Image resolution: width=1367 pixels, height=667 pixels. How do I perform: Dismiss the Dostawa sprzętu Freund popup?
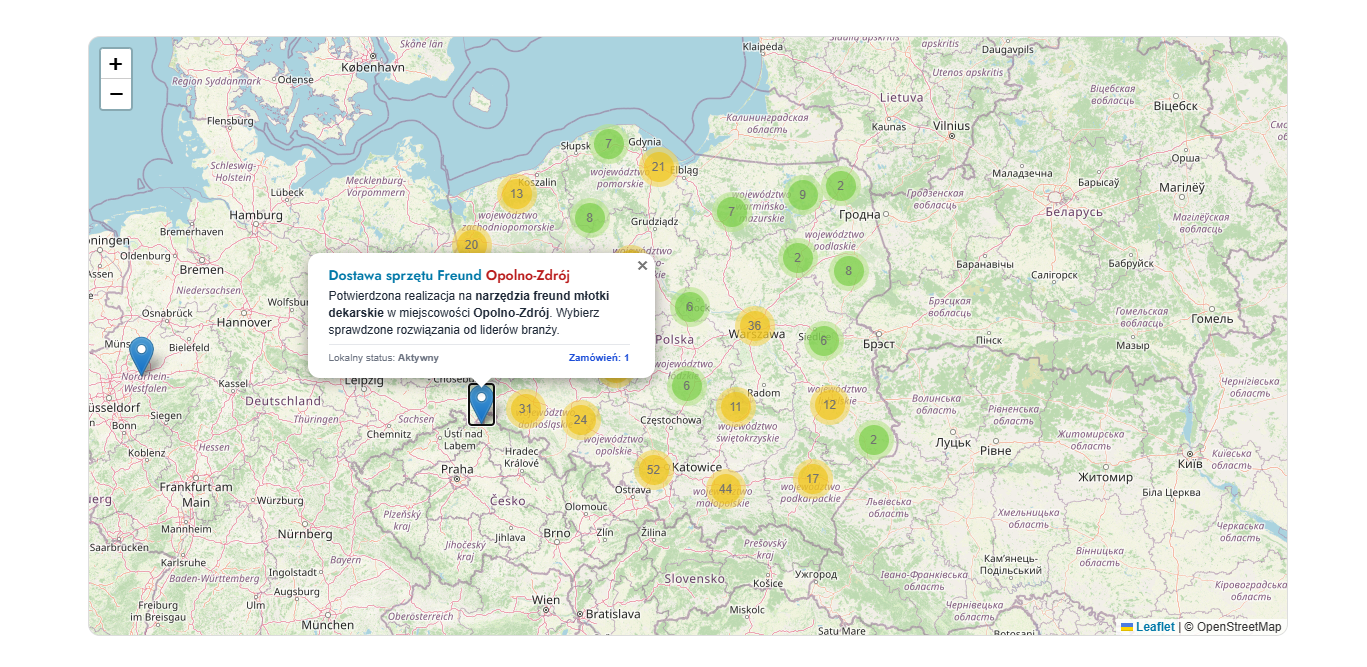(643, 265)
